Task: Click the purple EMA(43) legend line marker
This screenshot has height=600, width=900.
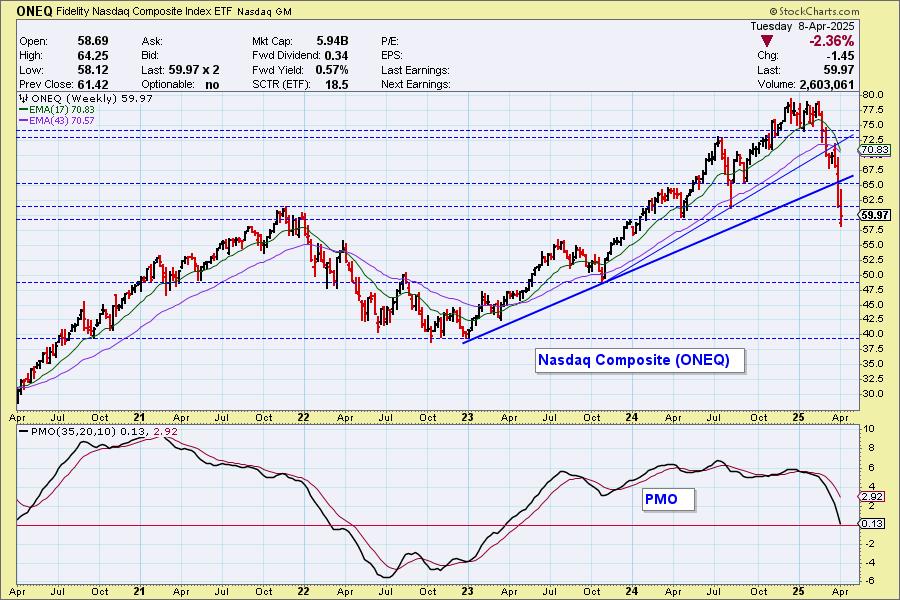Action: tap(24, 121)
